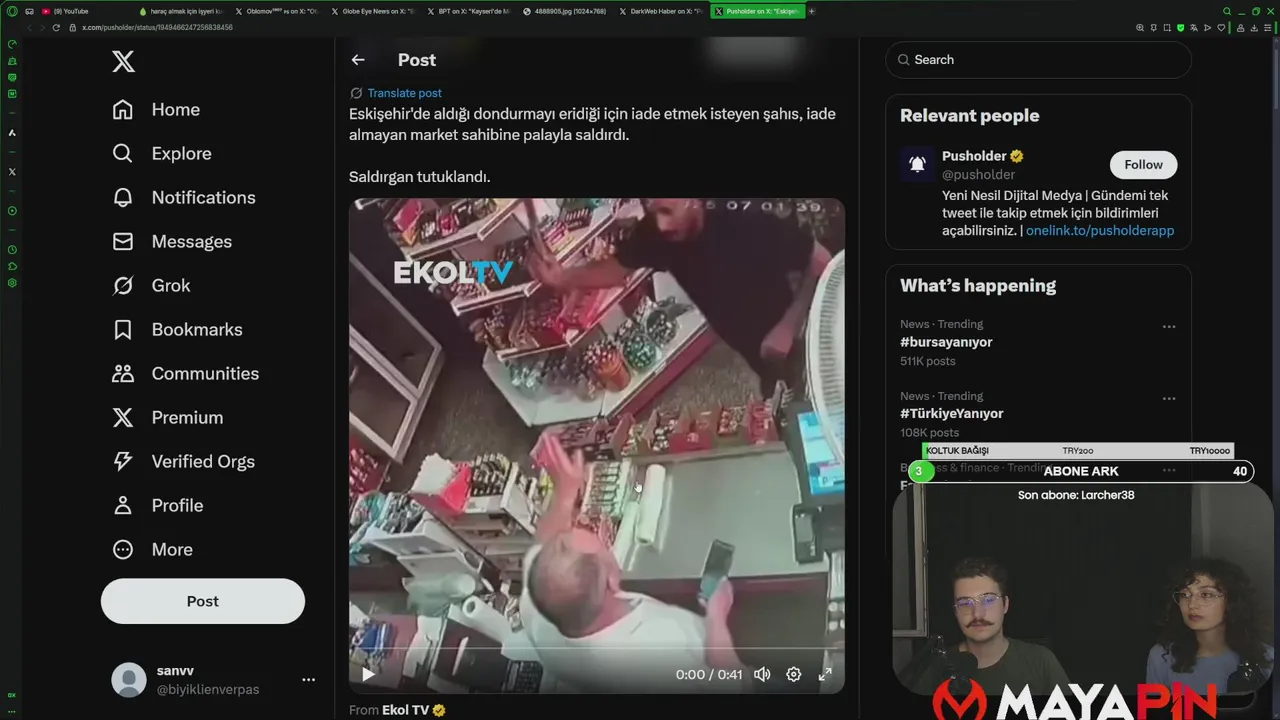Open Grok from the sidebar
The width and height of the screenshot is (1280, 720).
pos(151,286)
